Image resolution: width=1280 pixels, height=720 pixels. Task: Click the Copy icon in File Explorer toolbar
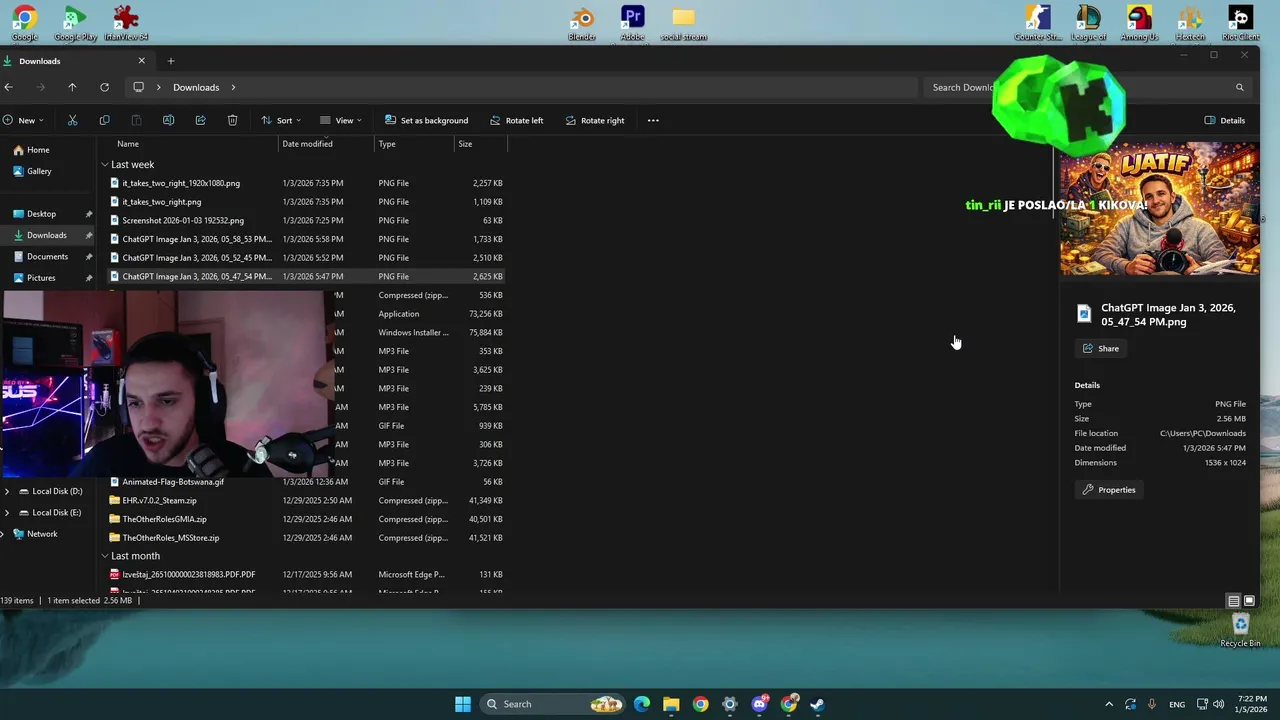coord(104,120)
